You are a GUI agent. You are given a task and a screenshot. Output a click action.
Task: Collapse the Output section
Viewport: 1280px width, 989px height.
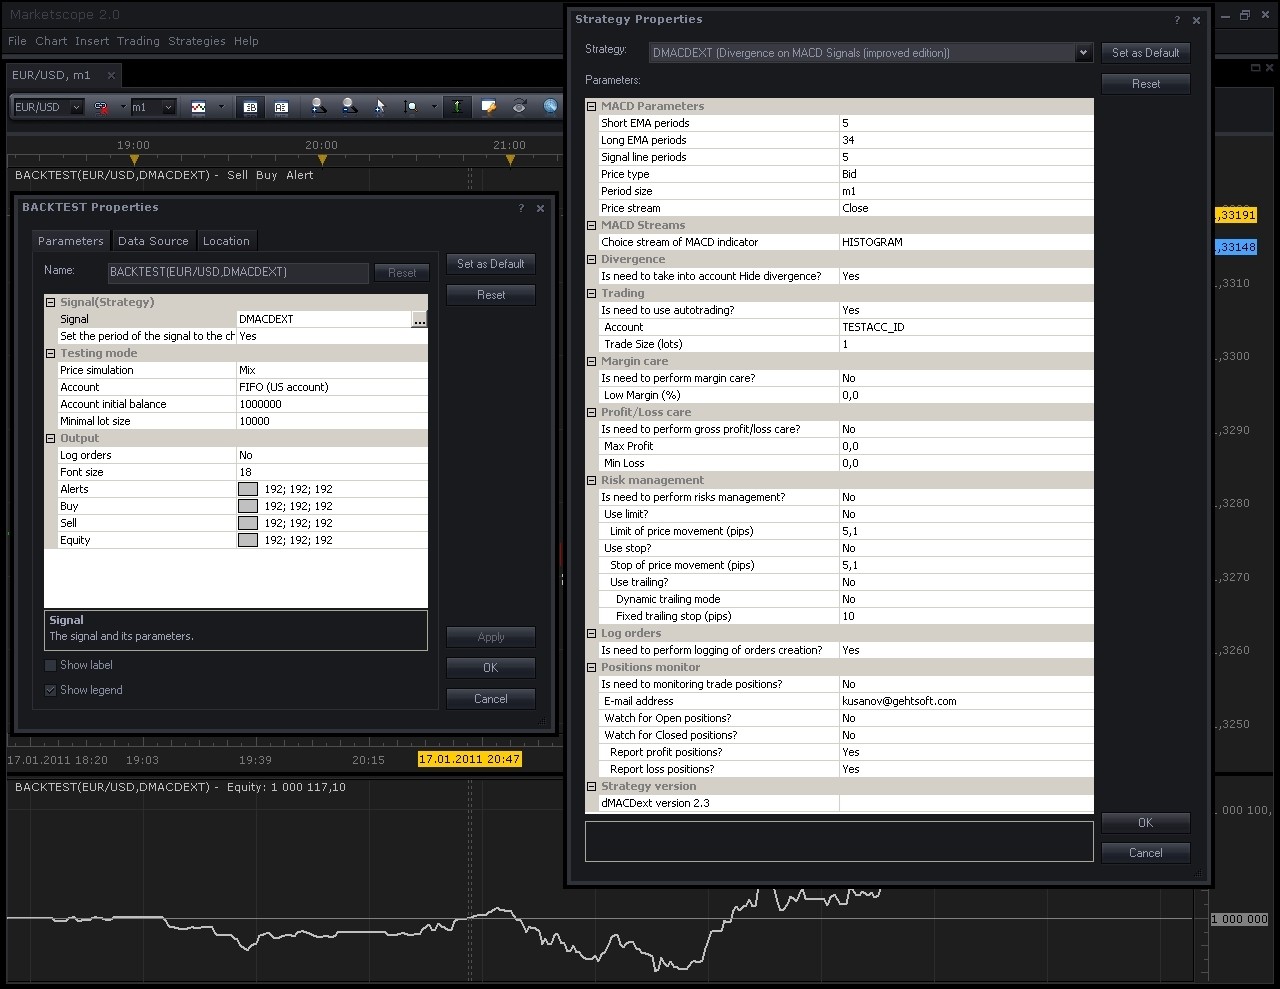(51, 438)
